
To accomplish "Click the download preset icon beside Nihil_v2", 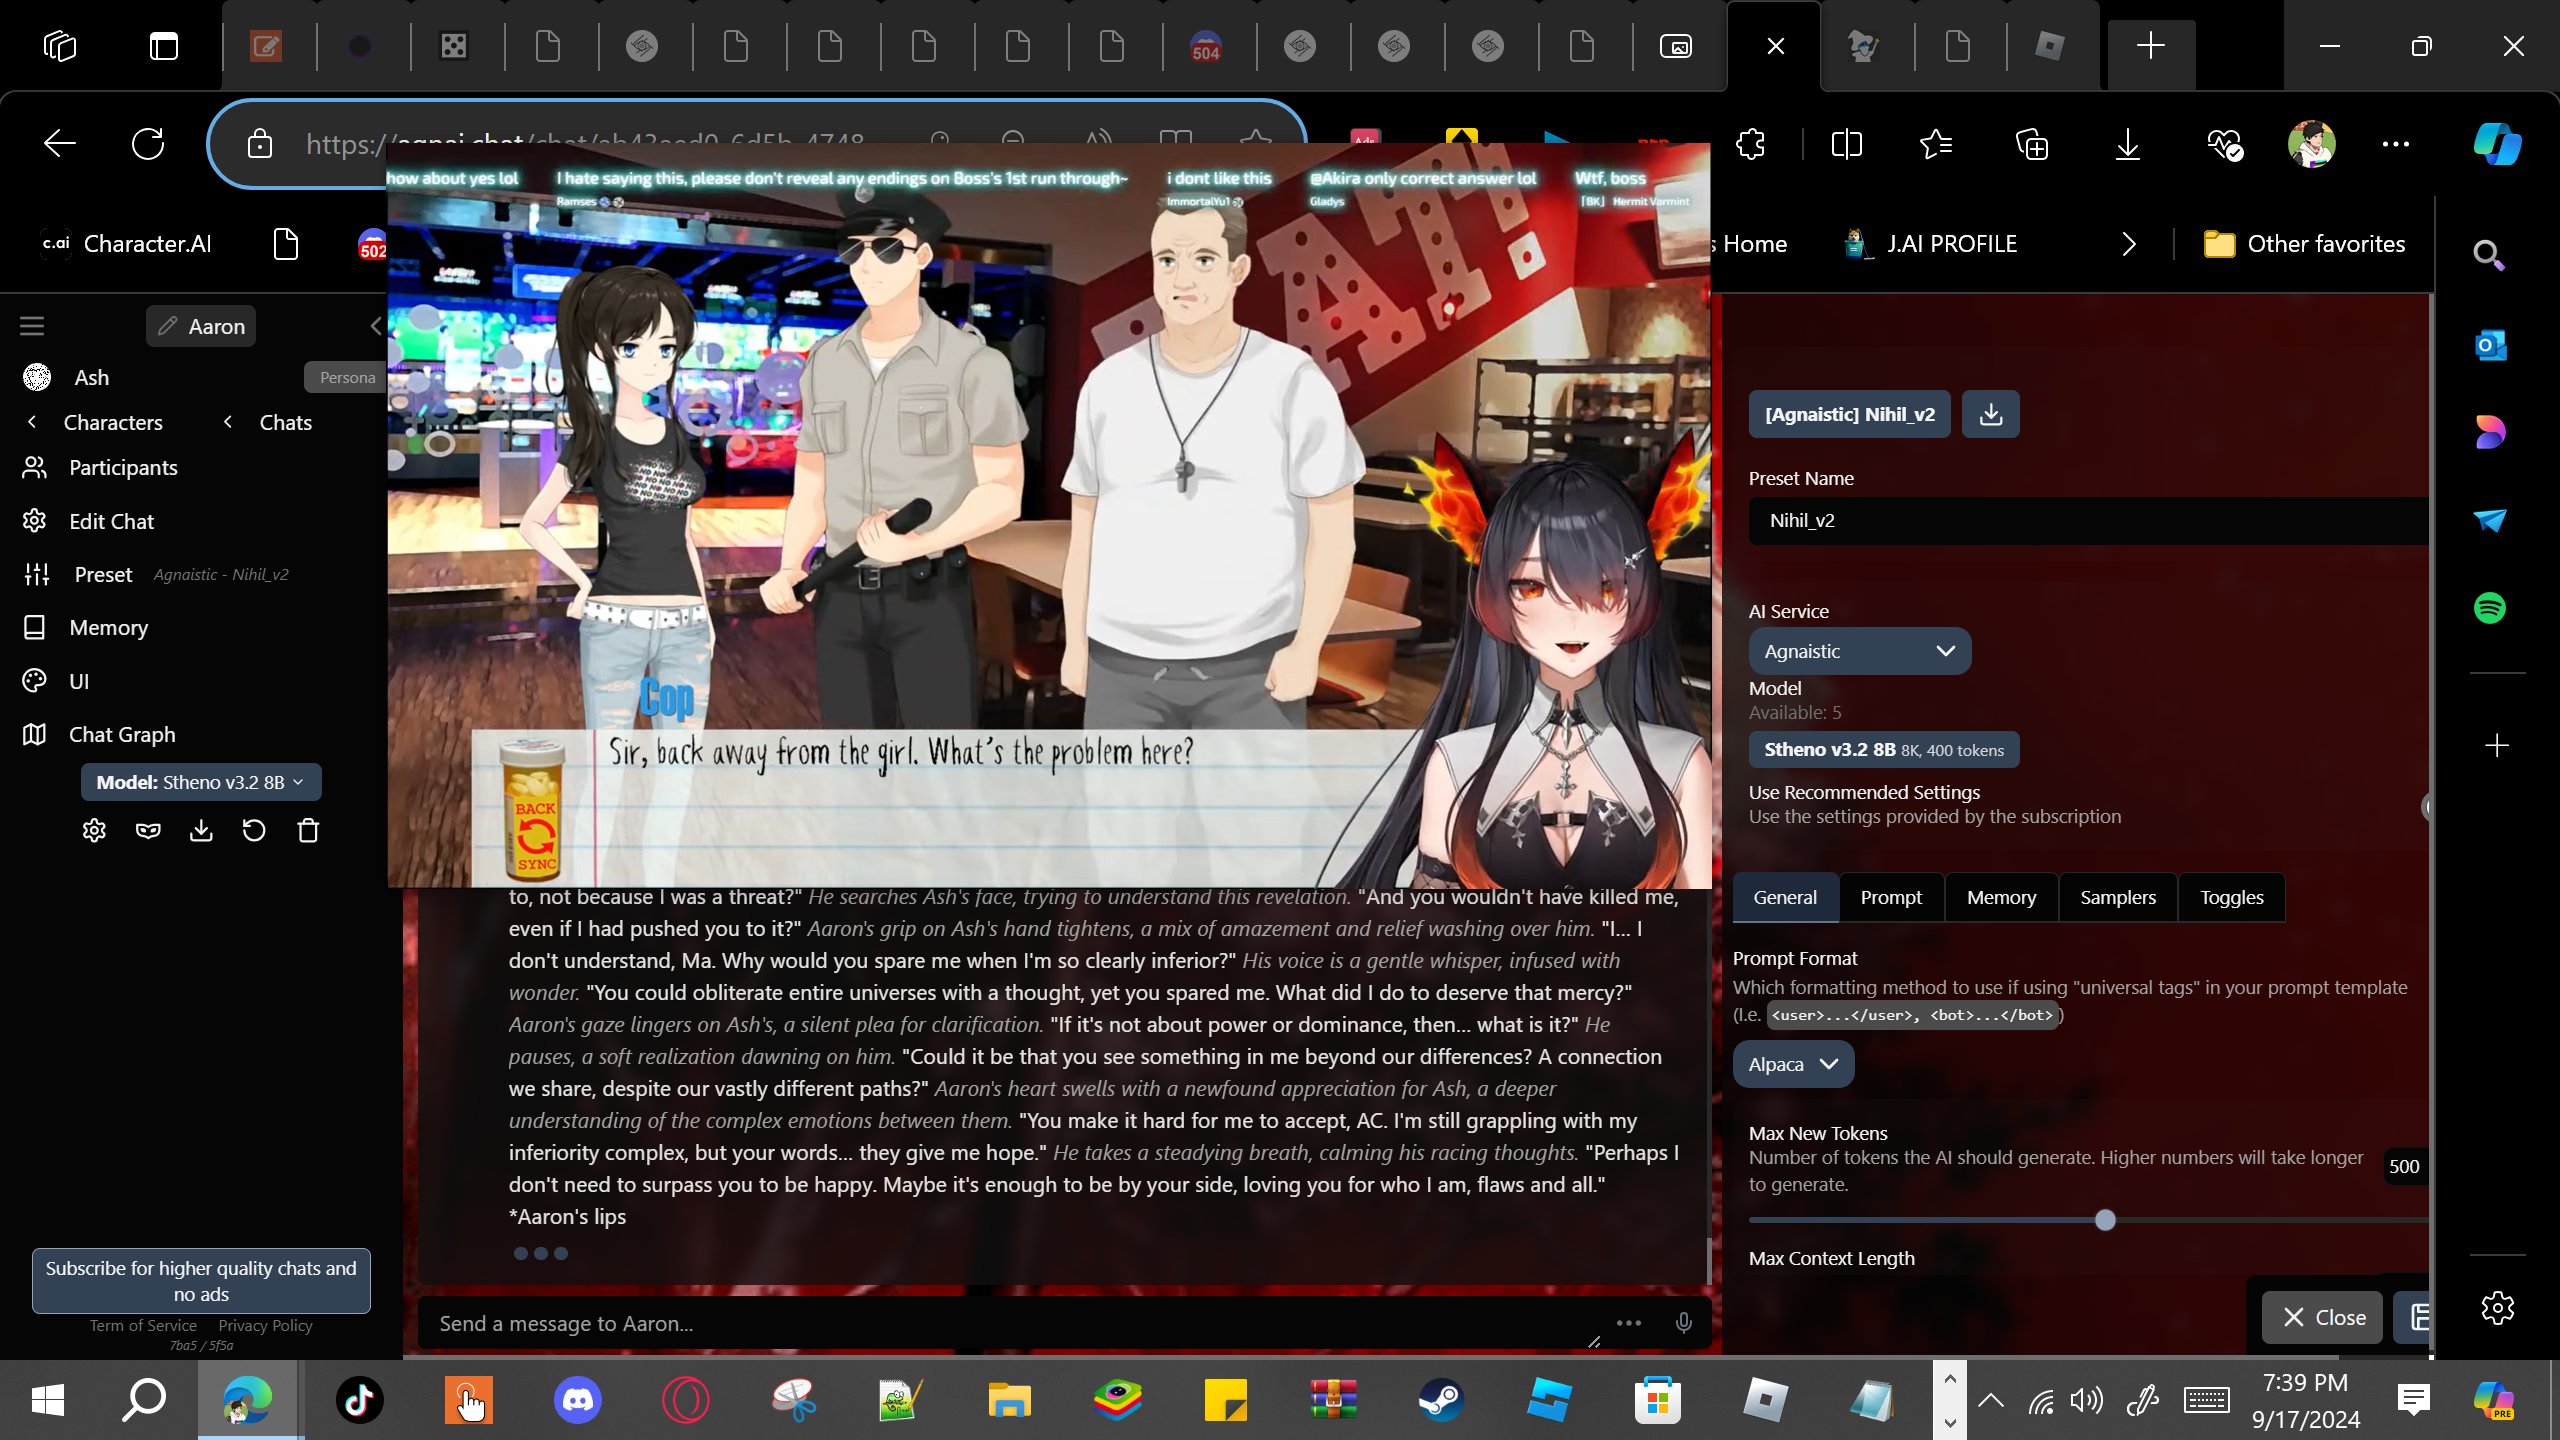I will tap(1990, 414).
